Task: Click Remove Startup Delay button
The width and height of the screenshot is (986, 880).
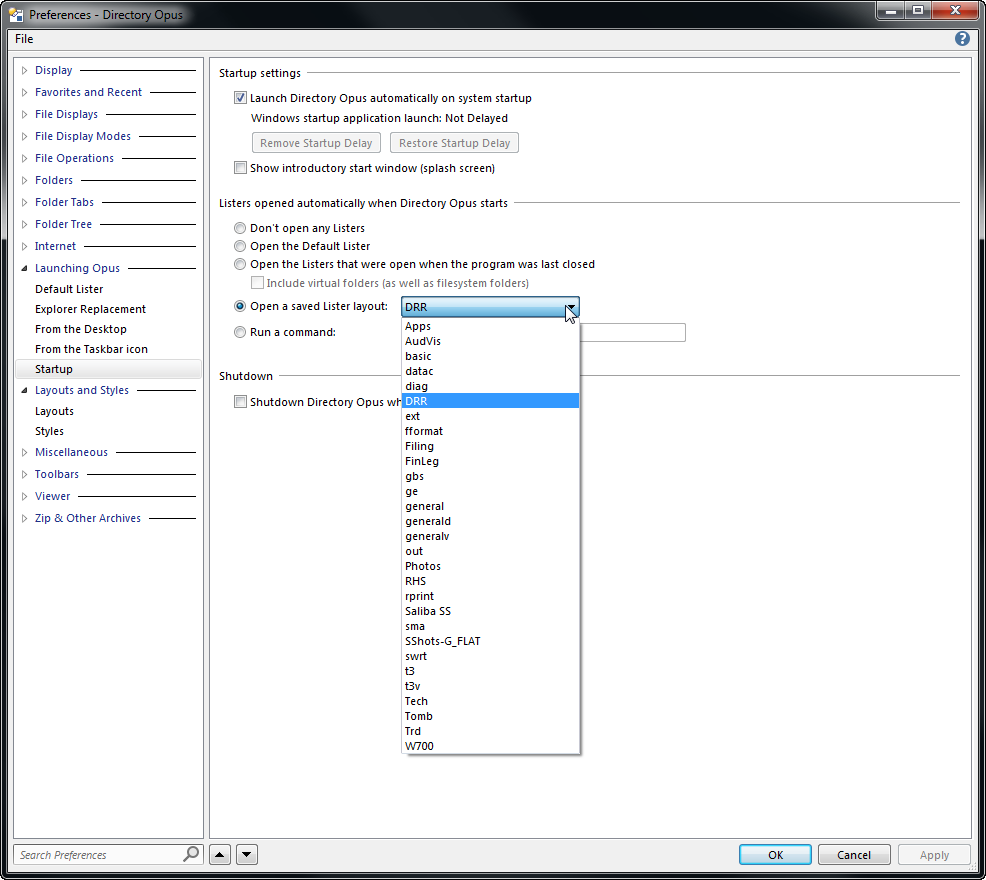Action: click(x=316, y=143)
